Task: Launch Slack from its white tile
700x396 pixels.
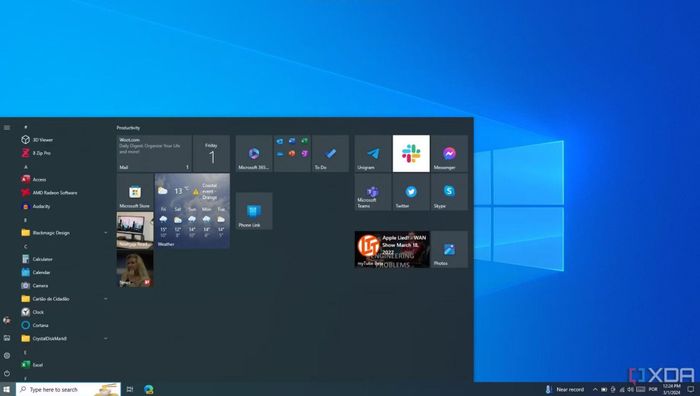Action: coord(411,154)
